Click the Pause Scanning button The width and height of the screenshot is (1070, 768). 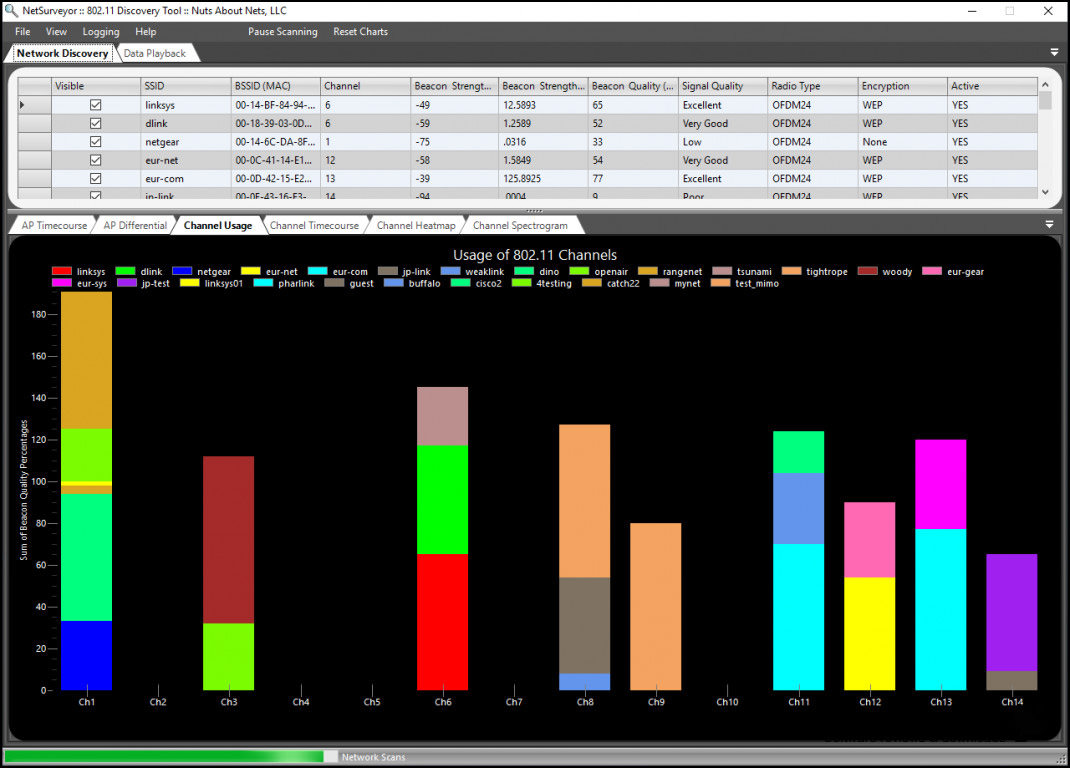click(284, 31)
